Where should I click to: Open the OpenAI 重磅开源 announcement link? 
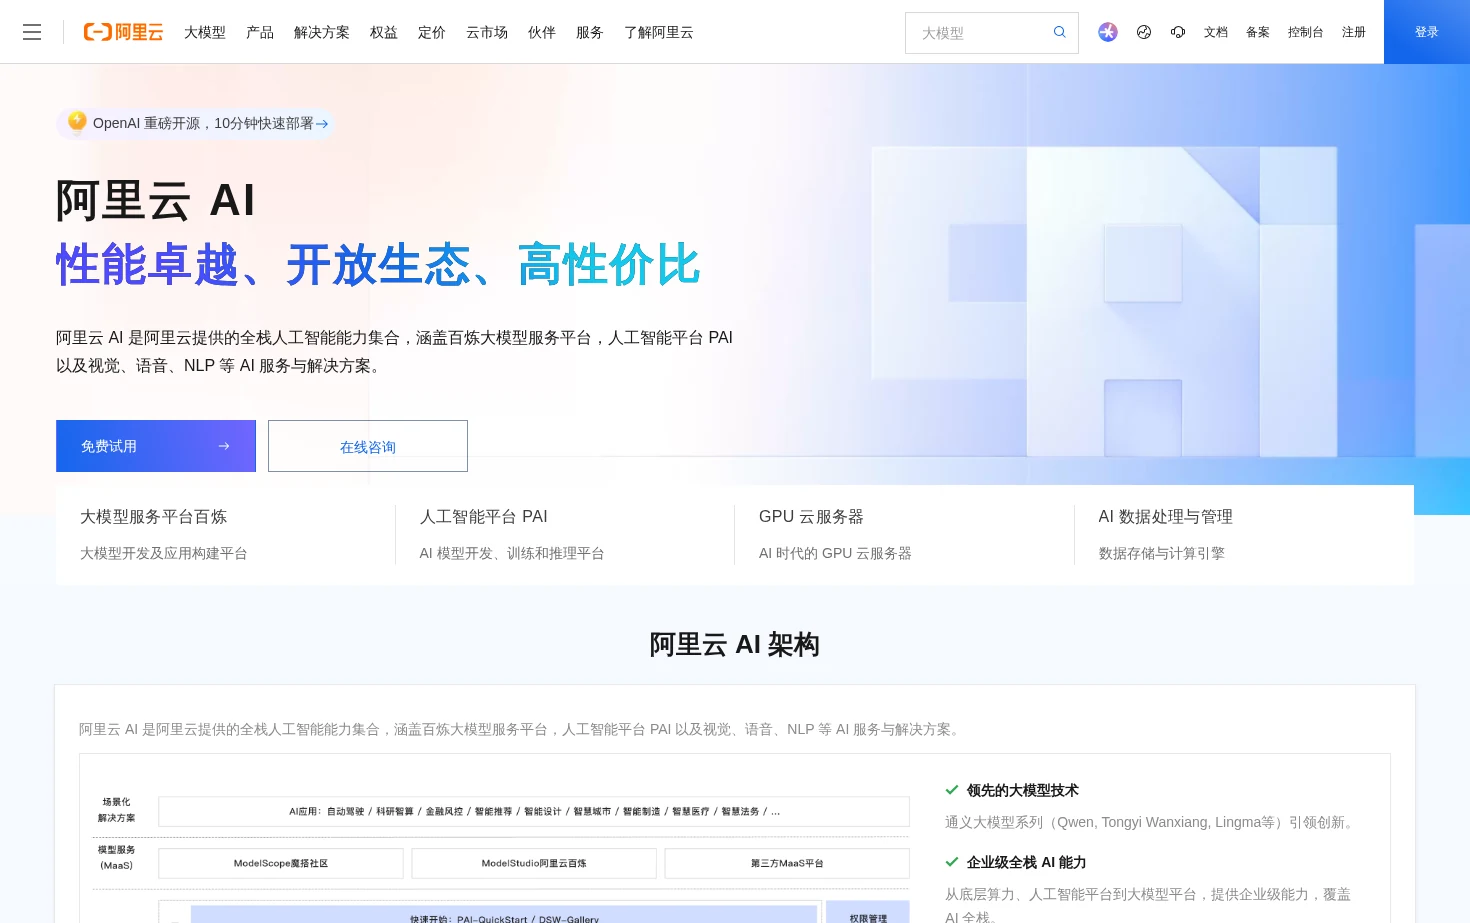tap(195, 123)
